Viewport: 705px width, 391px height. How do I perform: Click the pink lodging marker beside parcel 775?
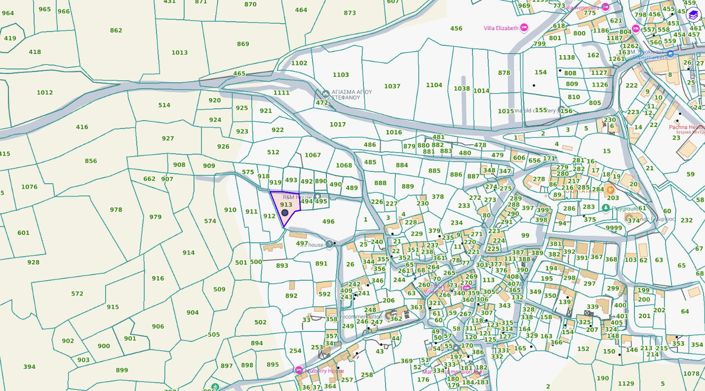pyautogui.click(x=605, y=7)
